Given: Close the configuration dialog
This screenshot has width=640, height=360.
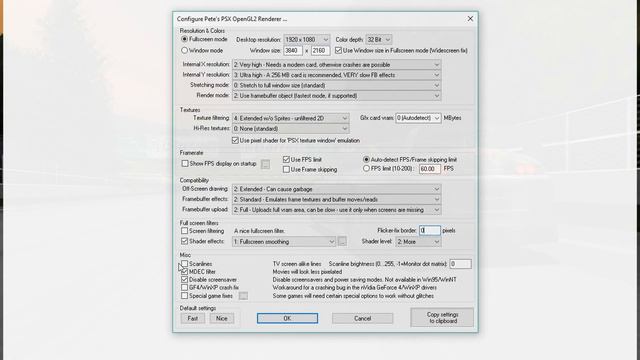Looking at the screenshot, I should click(470, 19).
